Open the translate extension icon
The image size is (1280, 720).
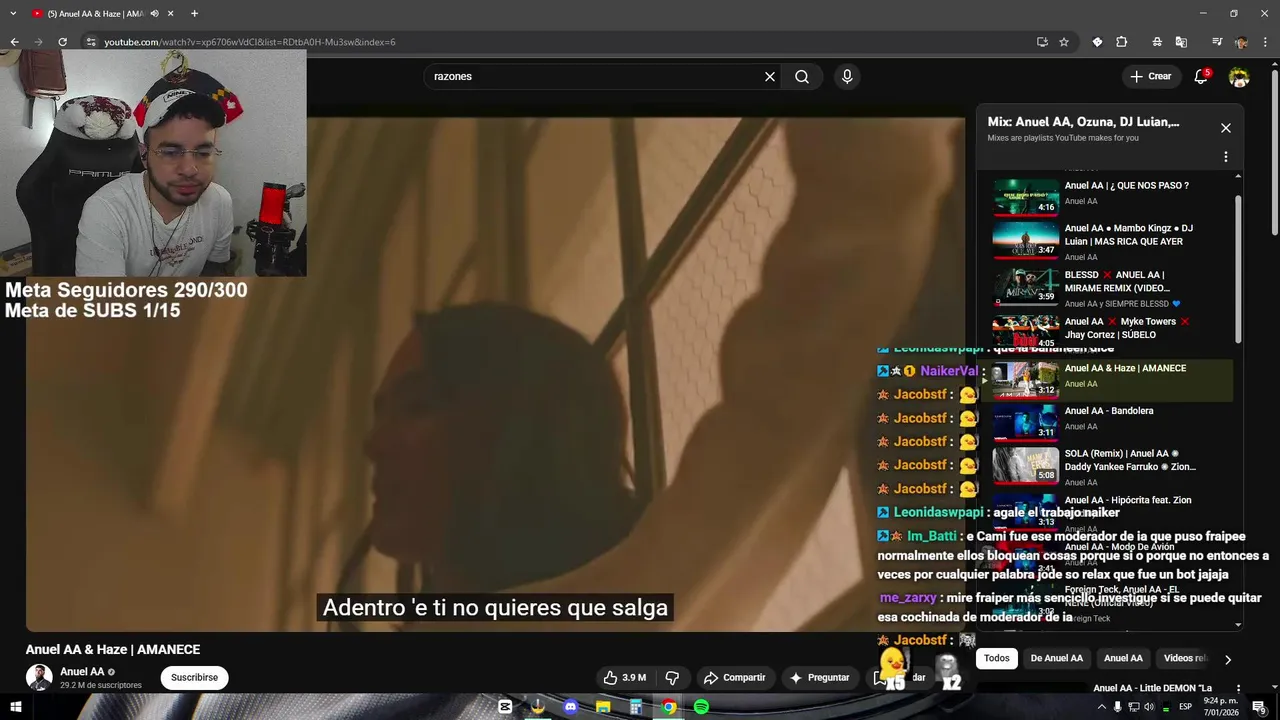click(1181, 42)
